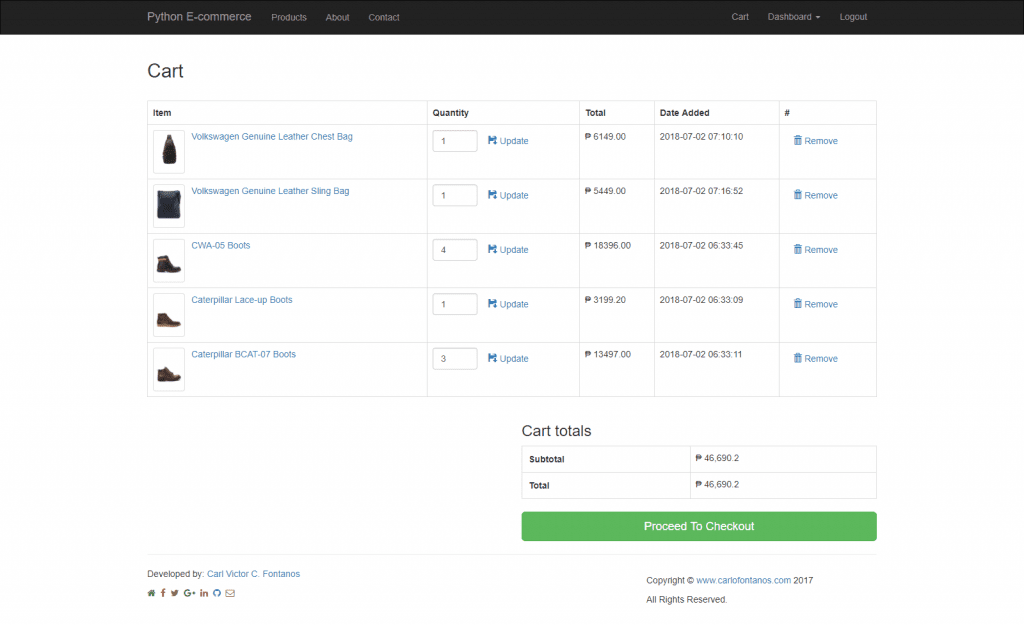Click the Google+ icon in the footer

tap(190, 592)
